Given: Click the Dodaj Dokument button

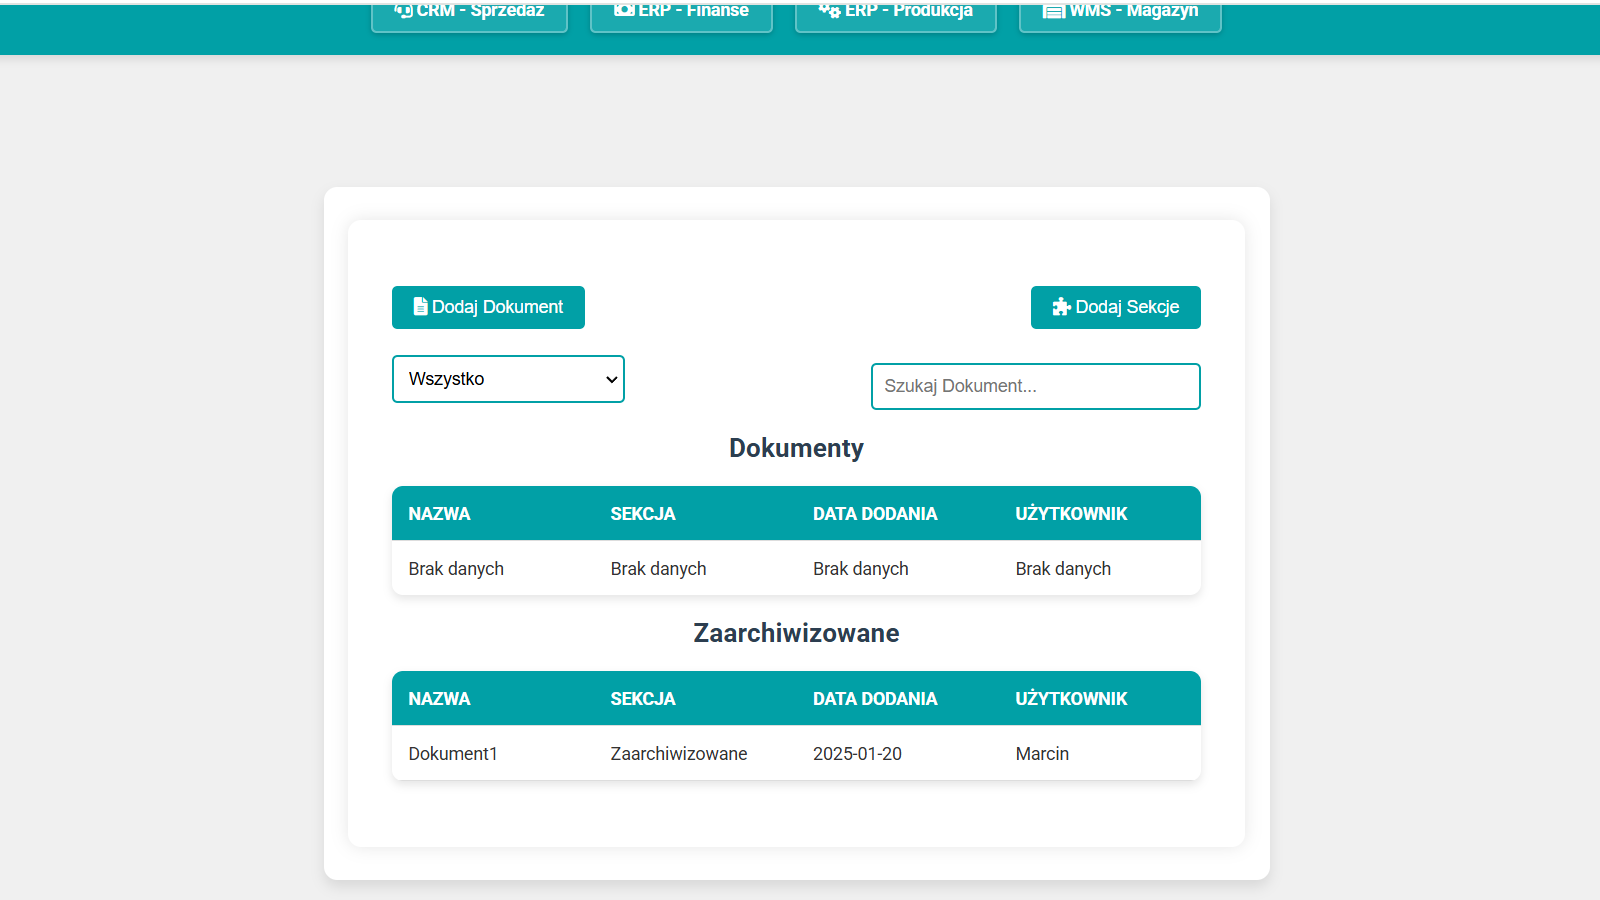Looking at the screenshot, I should tap(488, 307).
